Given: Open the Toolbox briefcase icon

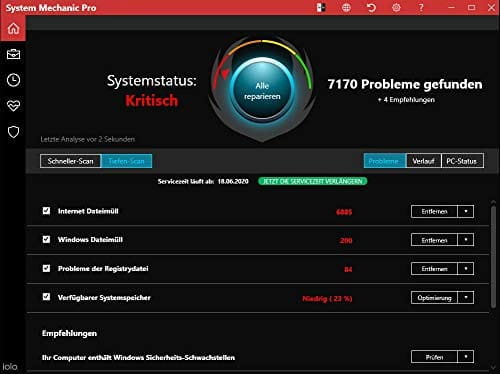Looking at the screenshot, I should (13, 54).
